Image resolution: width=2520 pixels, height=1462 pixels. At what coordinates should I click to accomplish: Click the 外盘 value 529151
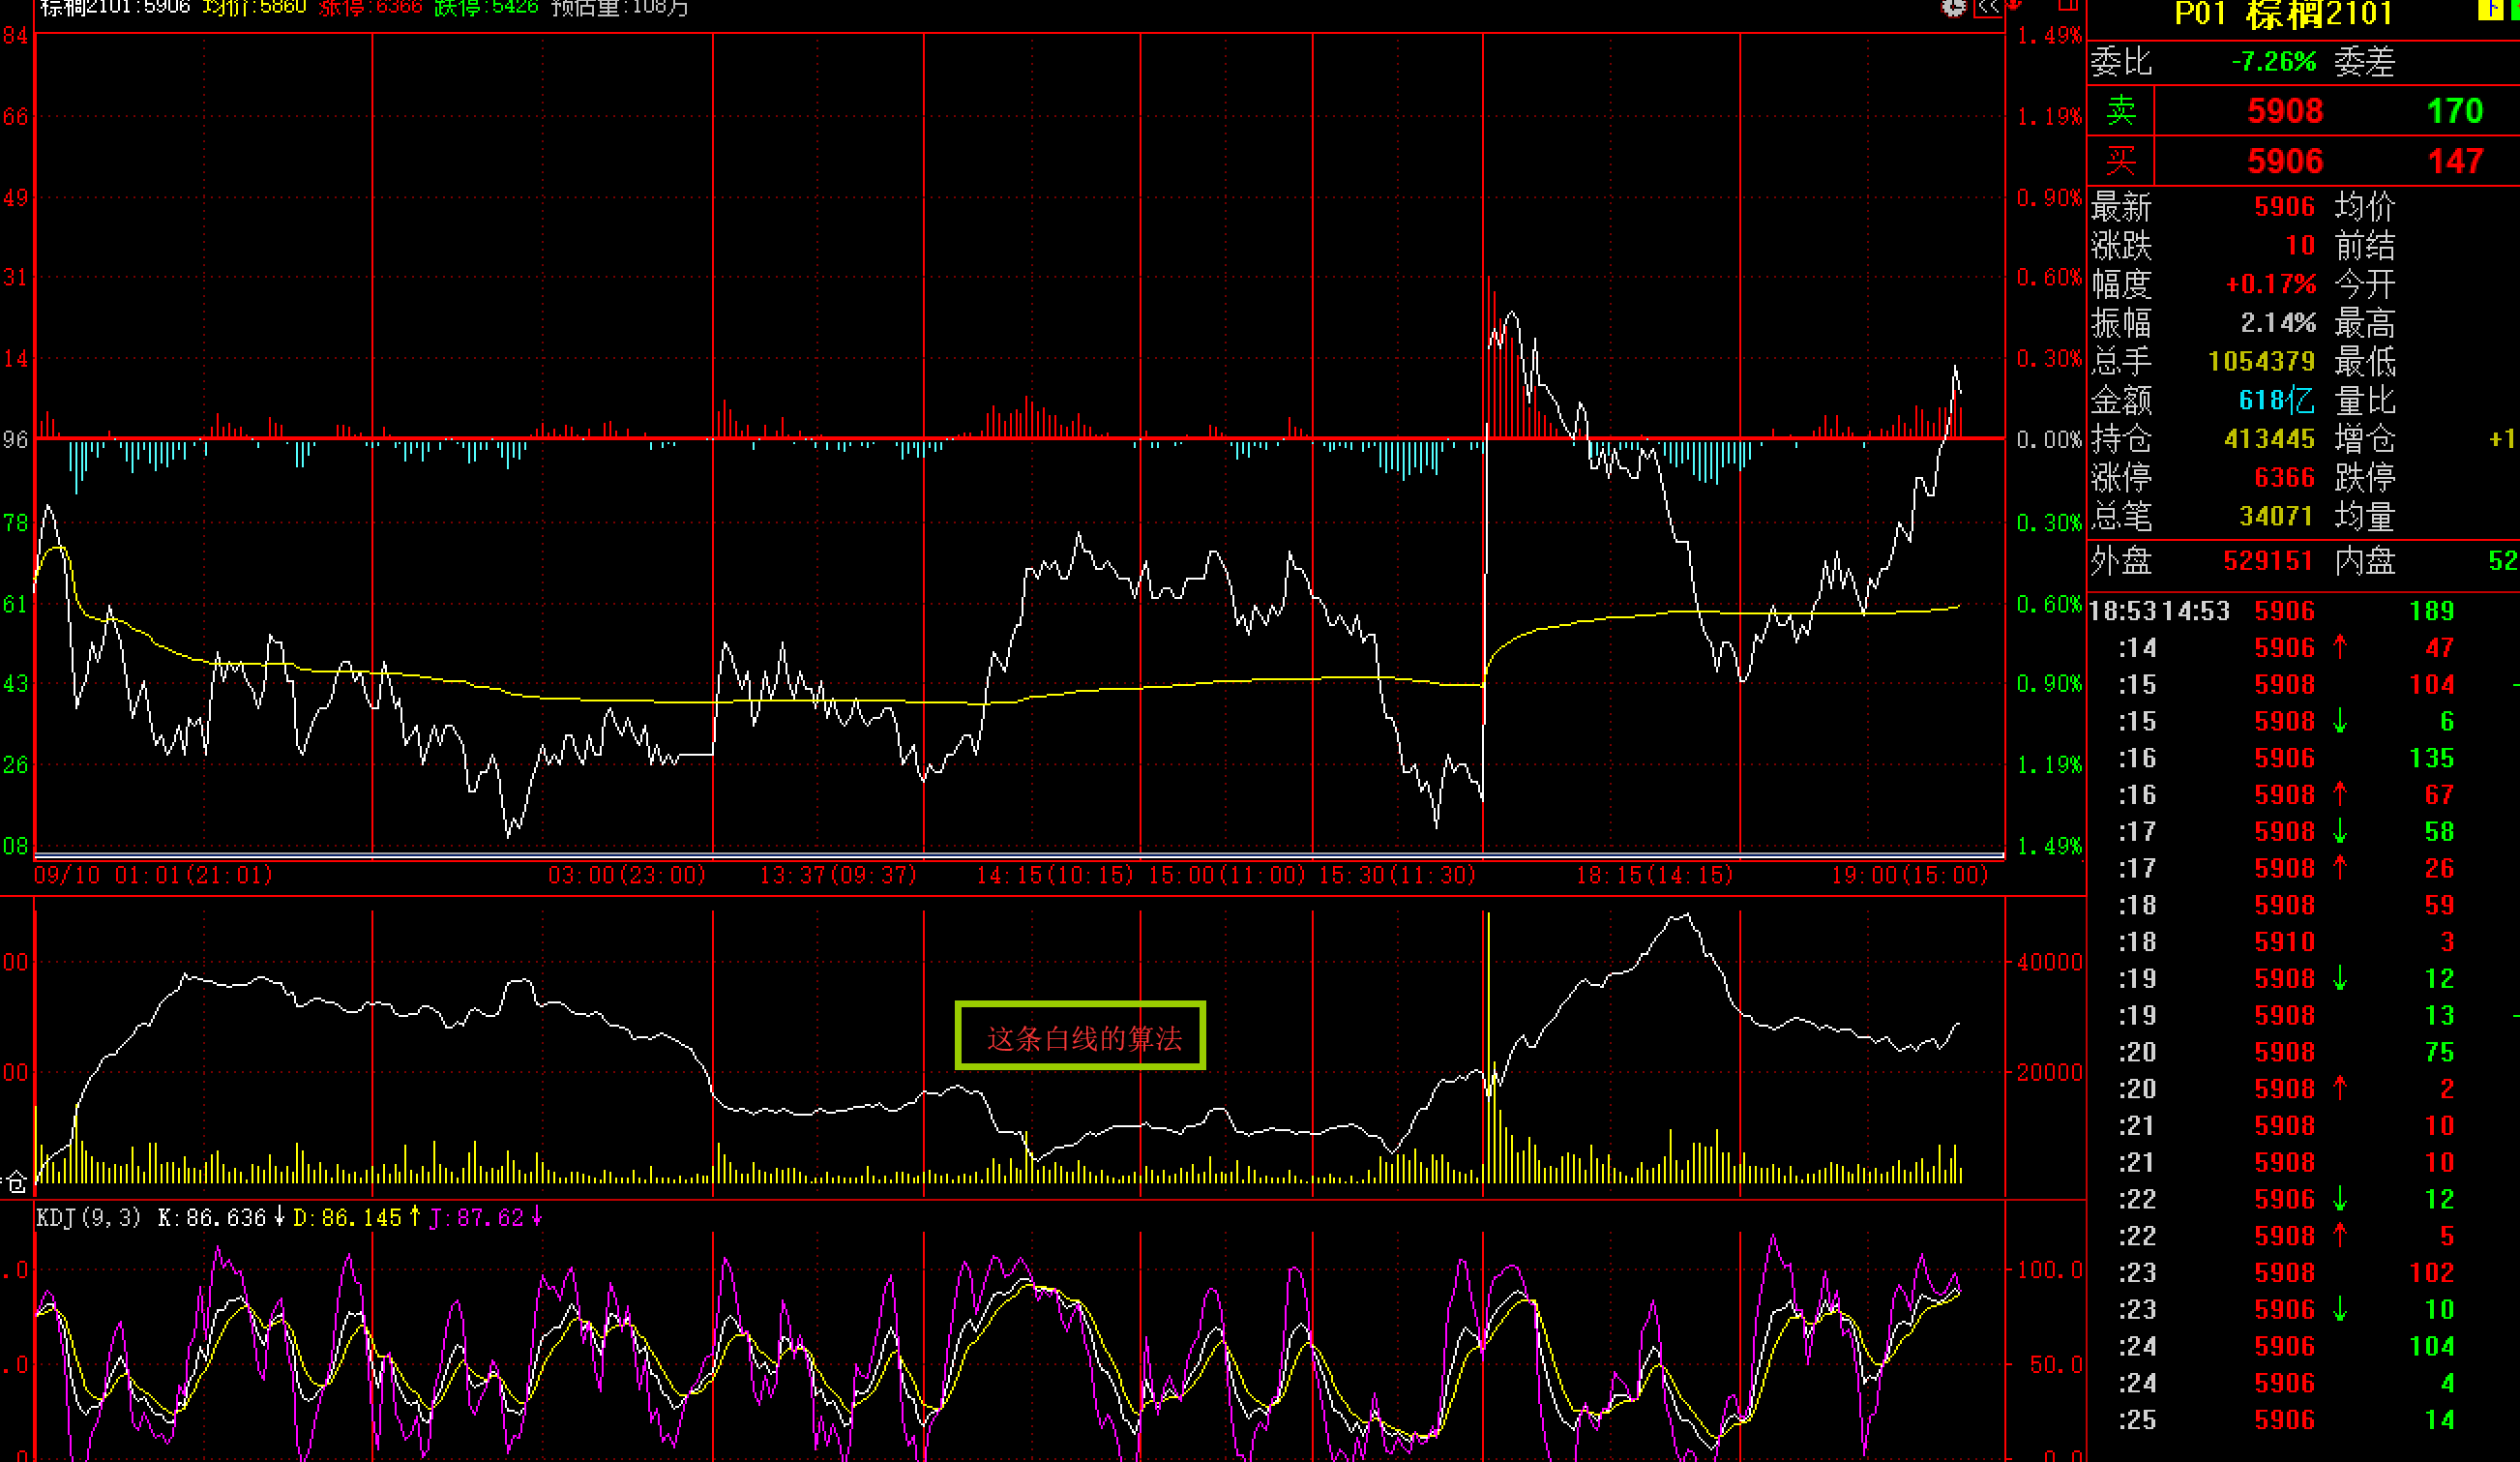pyautogui.click(x=2268, y=560)
